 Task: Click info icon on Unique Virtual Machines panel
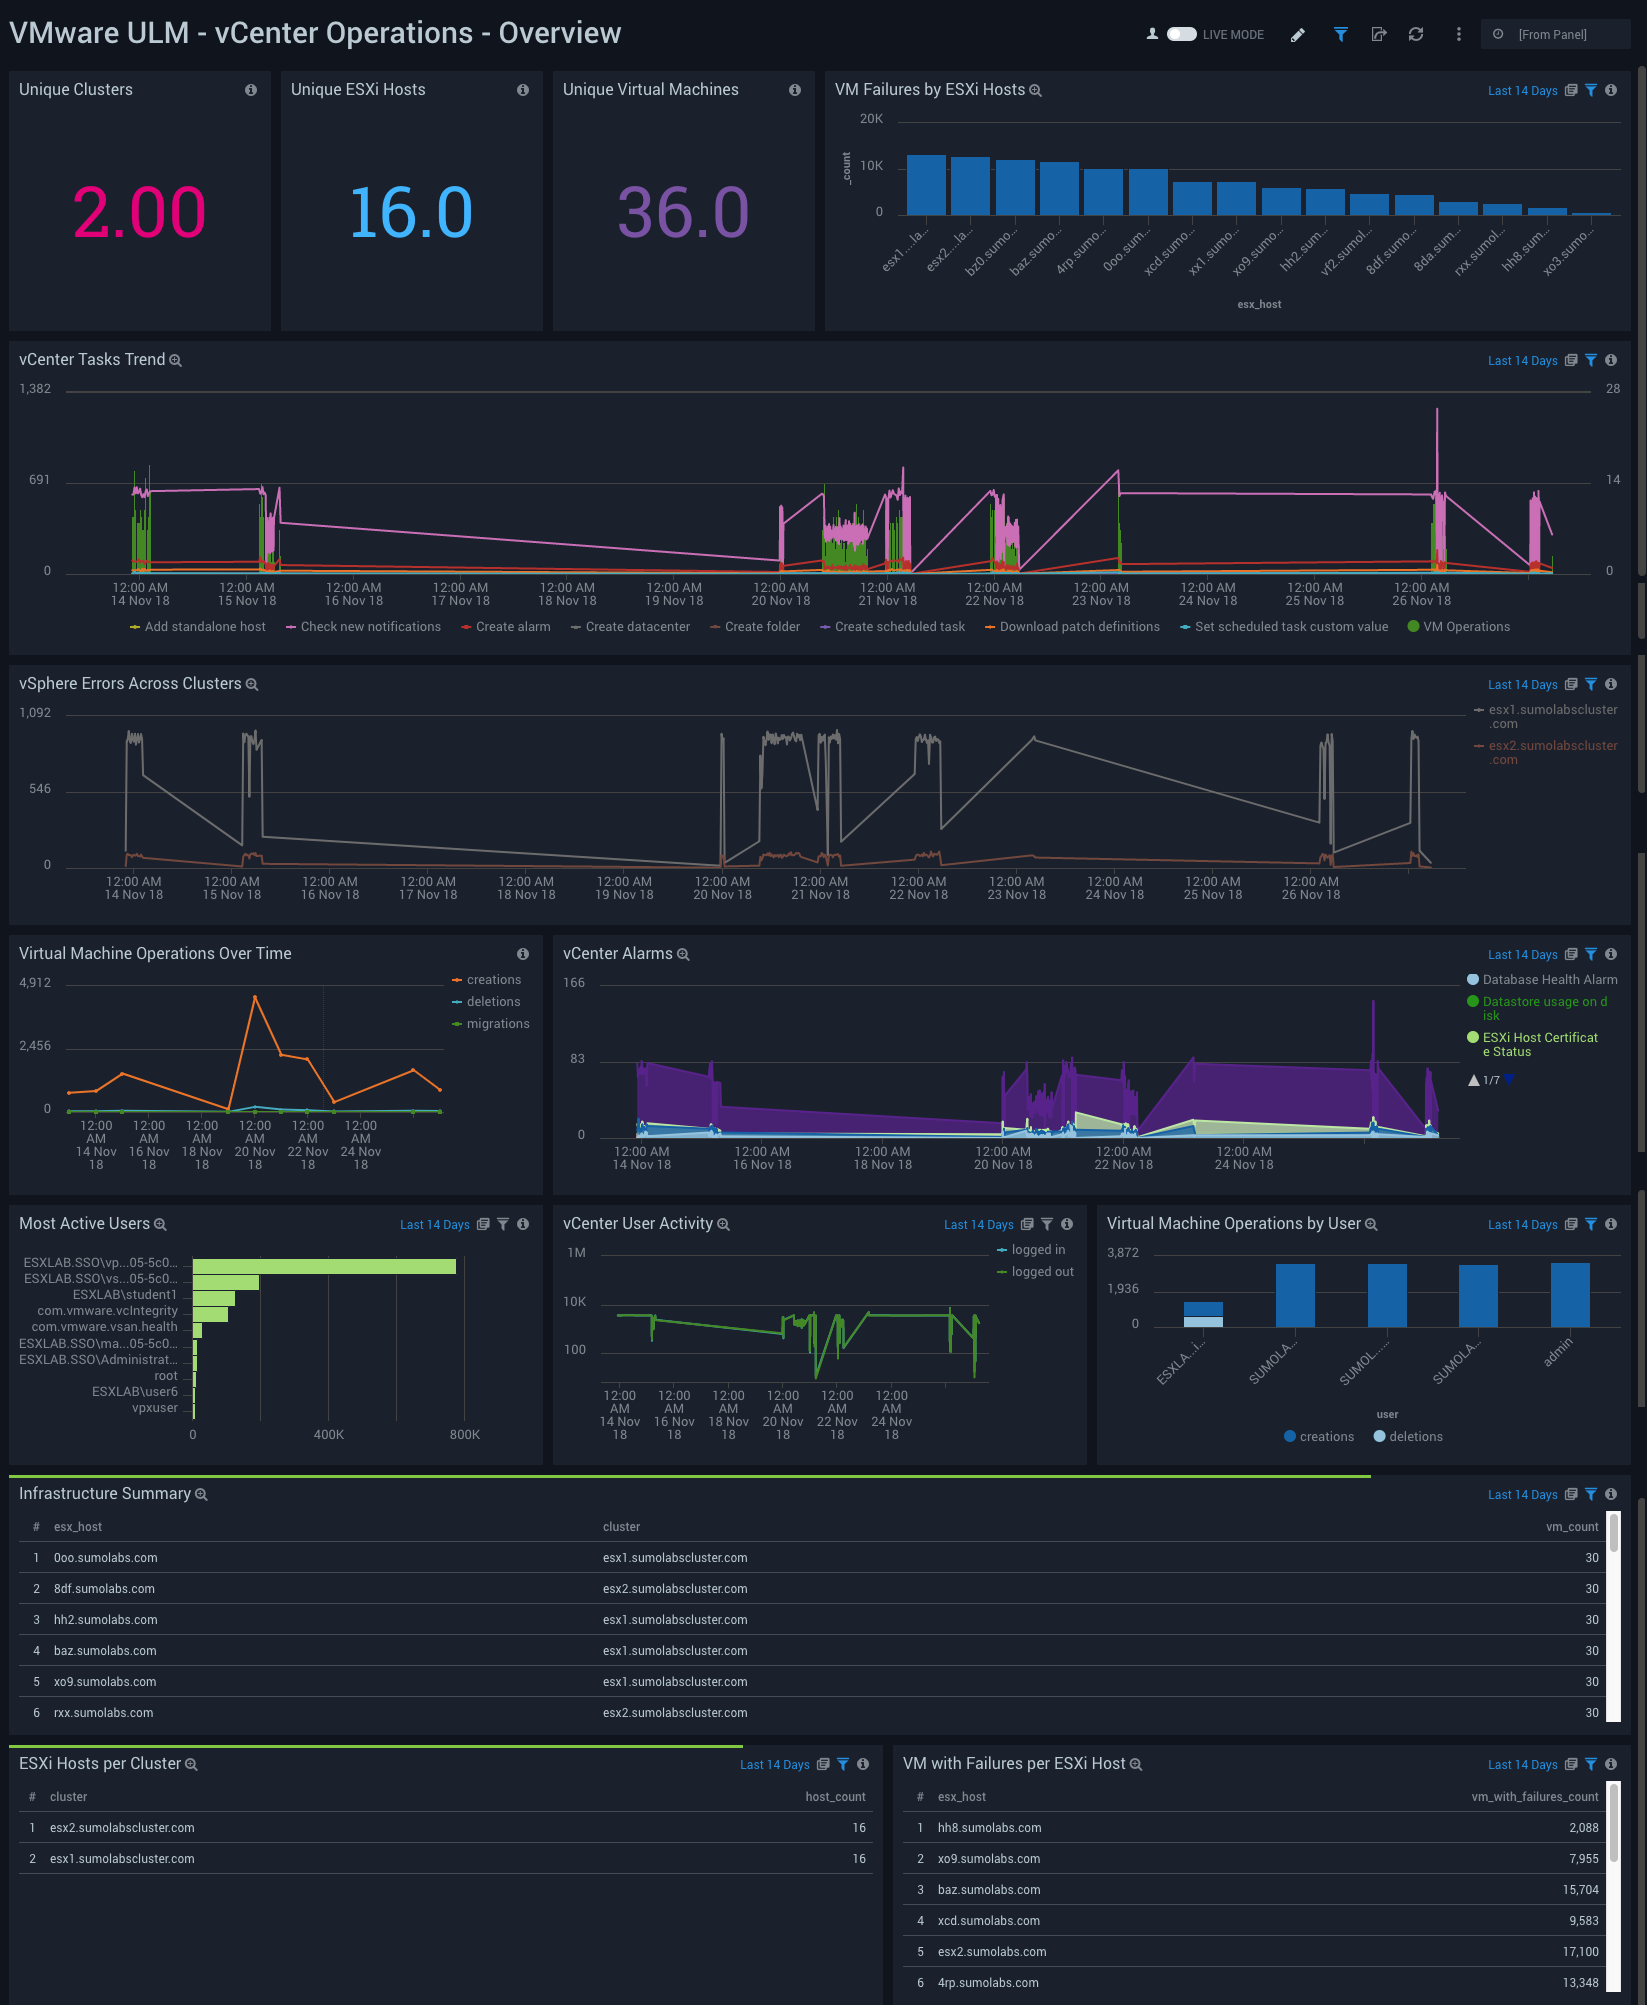coord(795,90)
